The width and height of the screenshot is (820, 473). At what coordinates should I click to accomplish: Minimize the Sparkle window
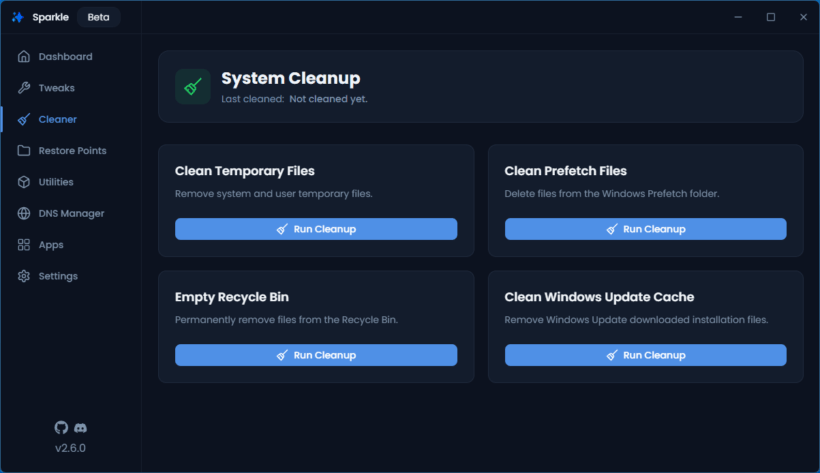(x=738, y=17)
